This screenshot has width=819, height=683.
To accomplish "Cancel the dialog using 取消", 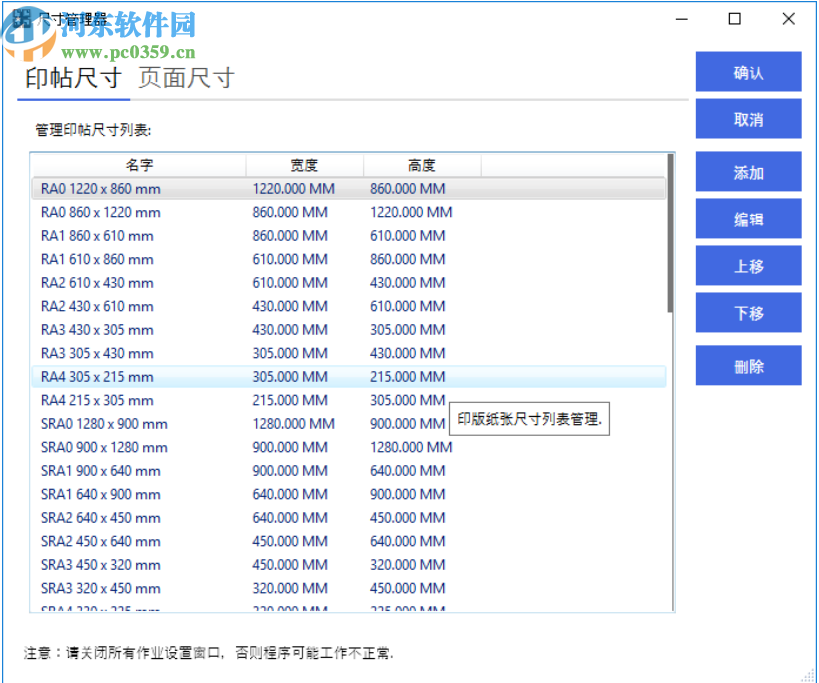I will (747, 118).
